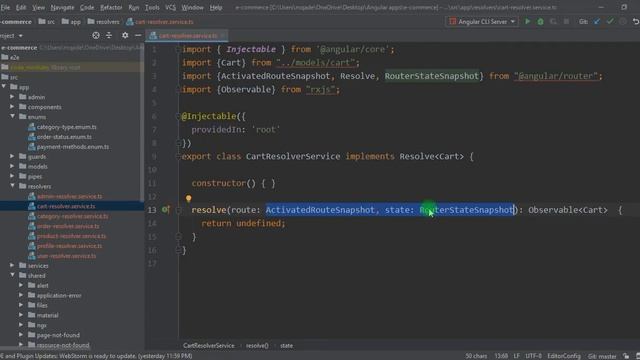Fold the resolve method at line 13

178,210
